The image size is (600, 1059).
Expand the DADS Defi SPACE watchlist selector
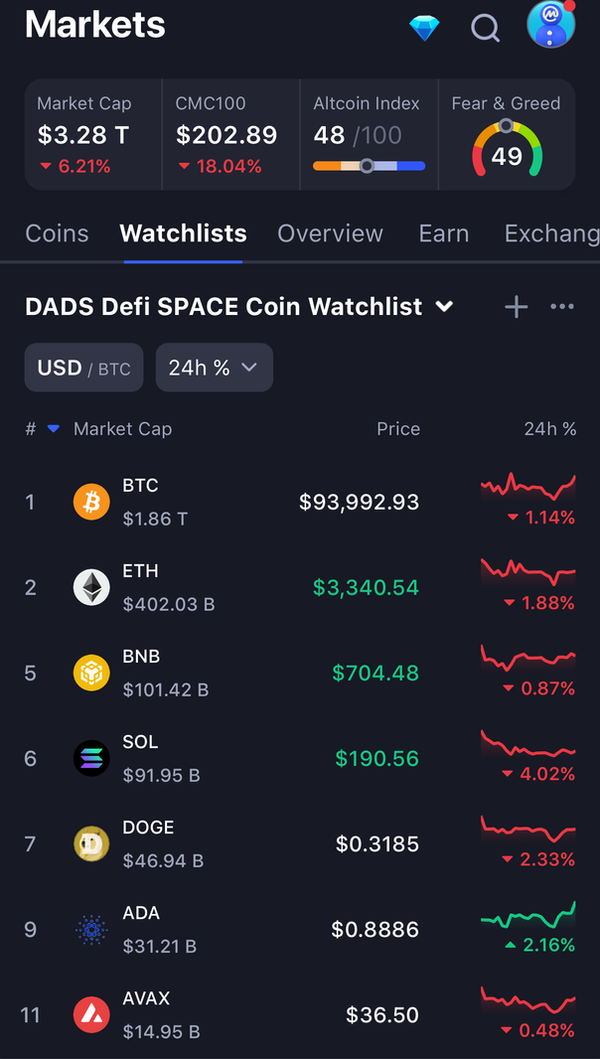(x=445, y=307)
